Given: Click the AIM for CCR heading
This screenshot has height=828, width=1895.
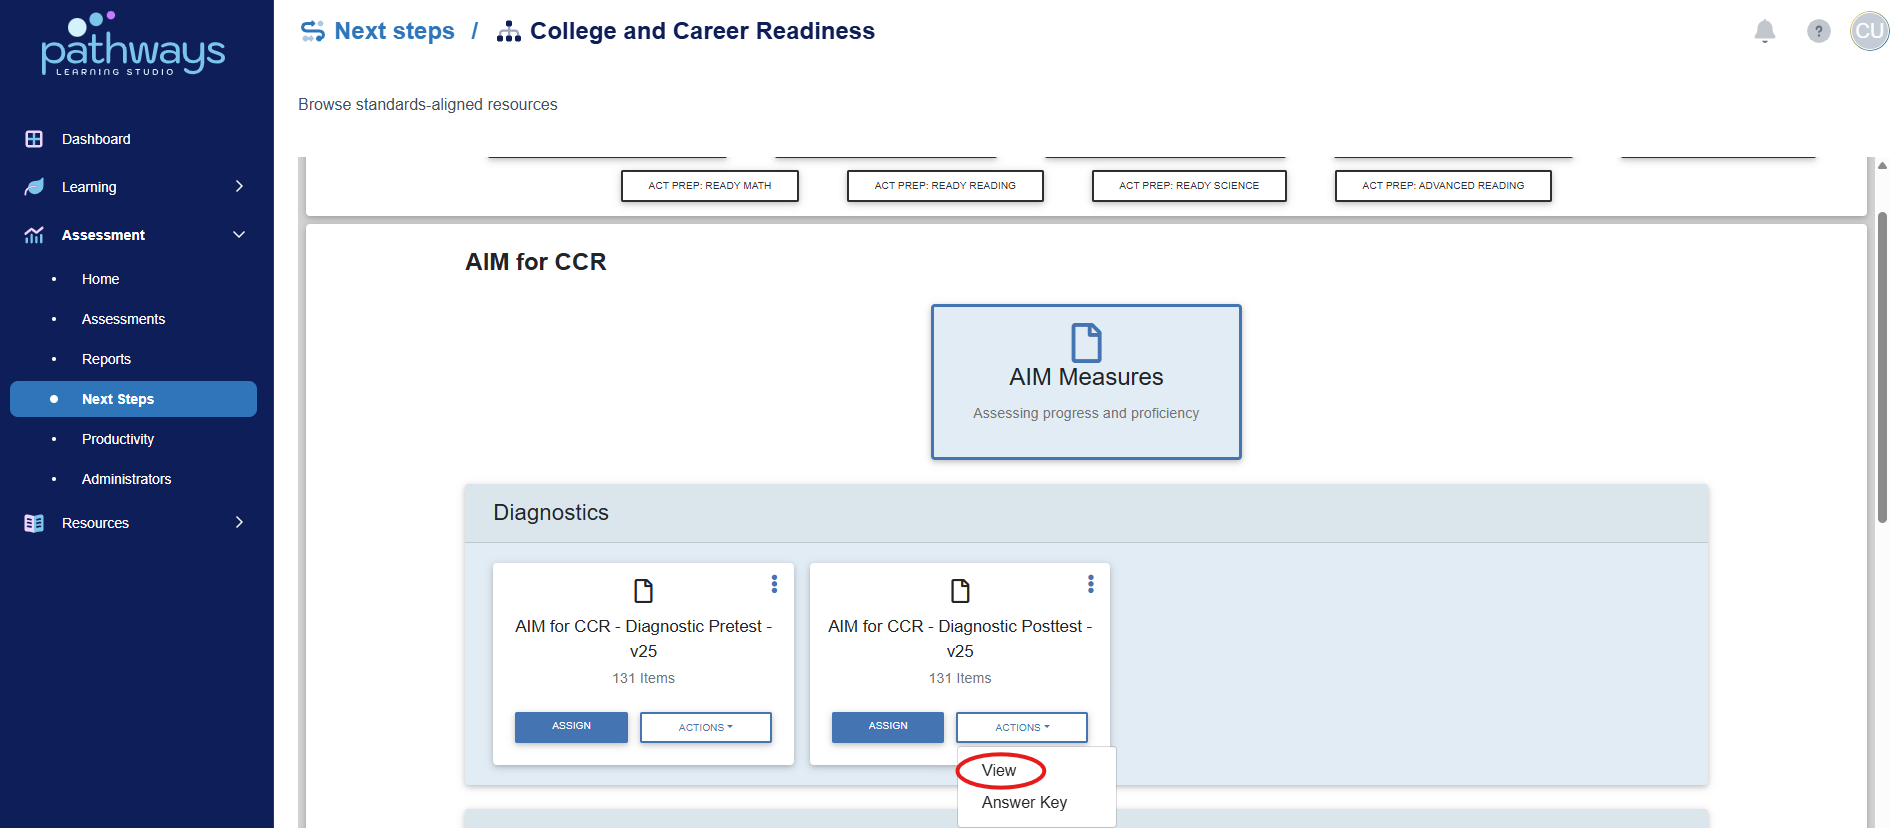Looking at the screenshot, I should pos(536,262).
